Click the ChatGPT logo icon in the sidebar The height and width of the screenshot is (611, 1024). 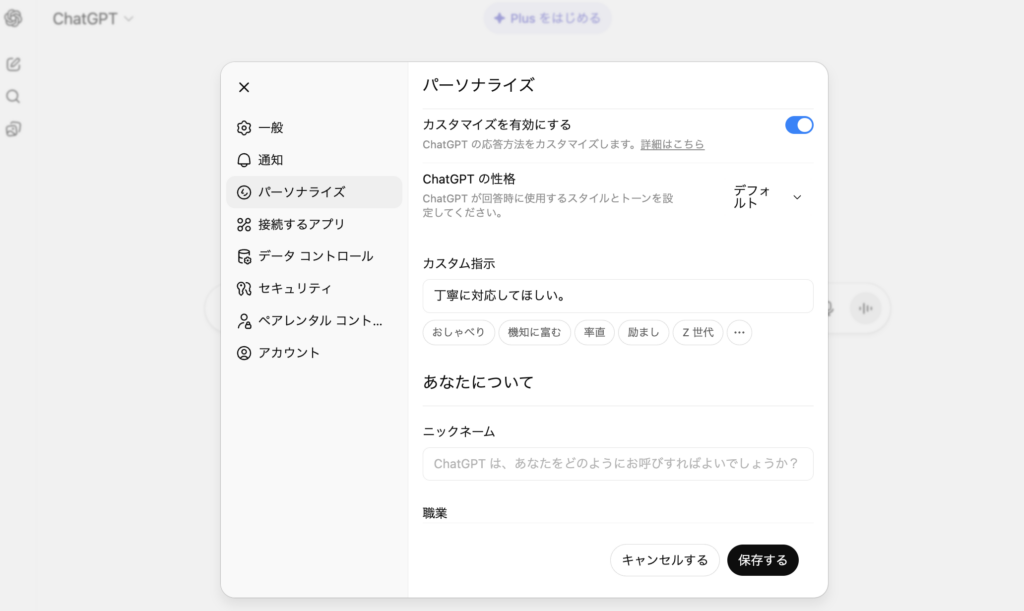14,19
